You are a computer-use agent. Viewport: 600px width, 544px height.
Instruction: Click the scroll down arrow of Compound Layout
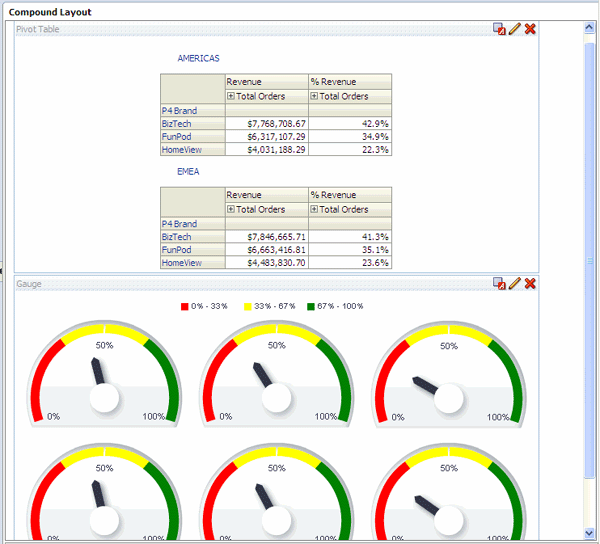(589, 533)
